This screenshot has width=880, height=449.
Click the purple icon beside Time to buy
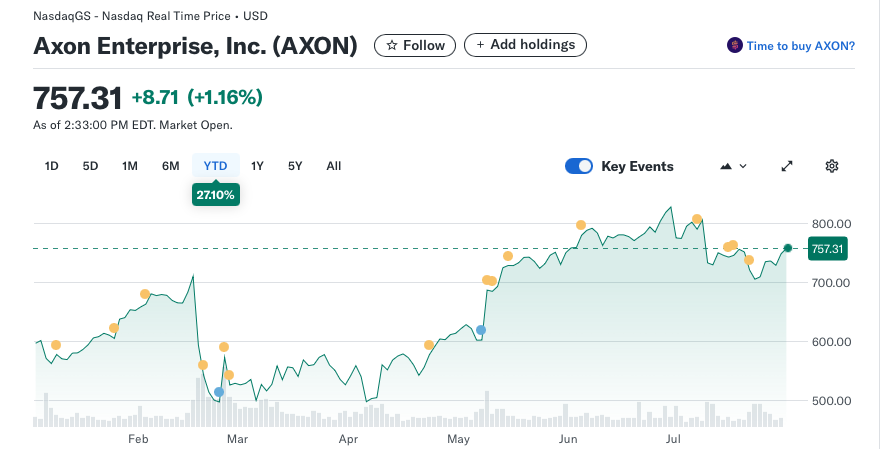(x=735, y=46)
